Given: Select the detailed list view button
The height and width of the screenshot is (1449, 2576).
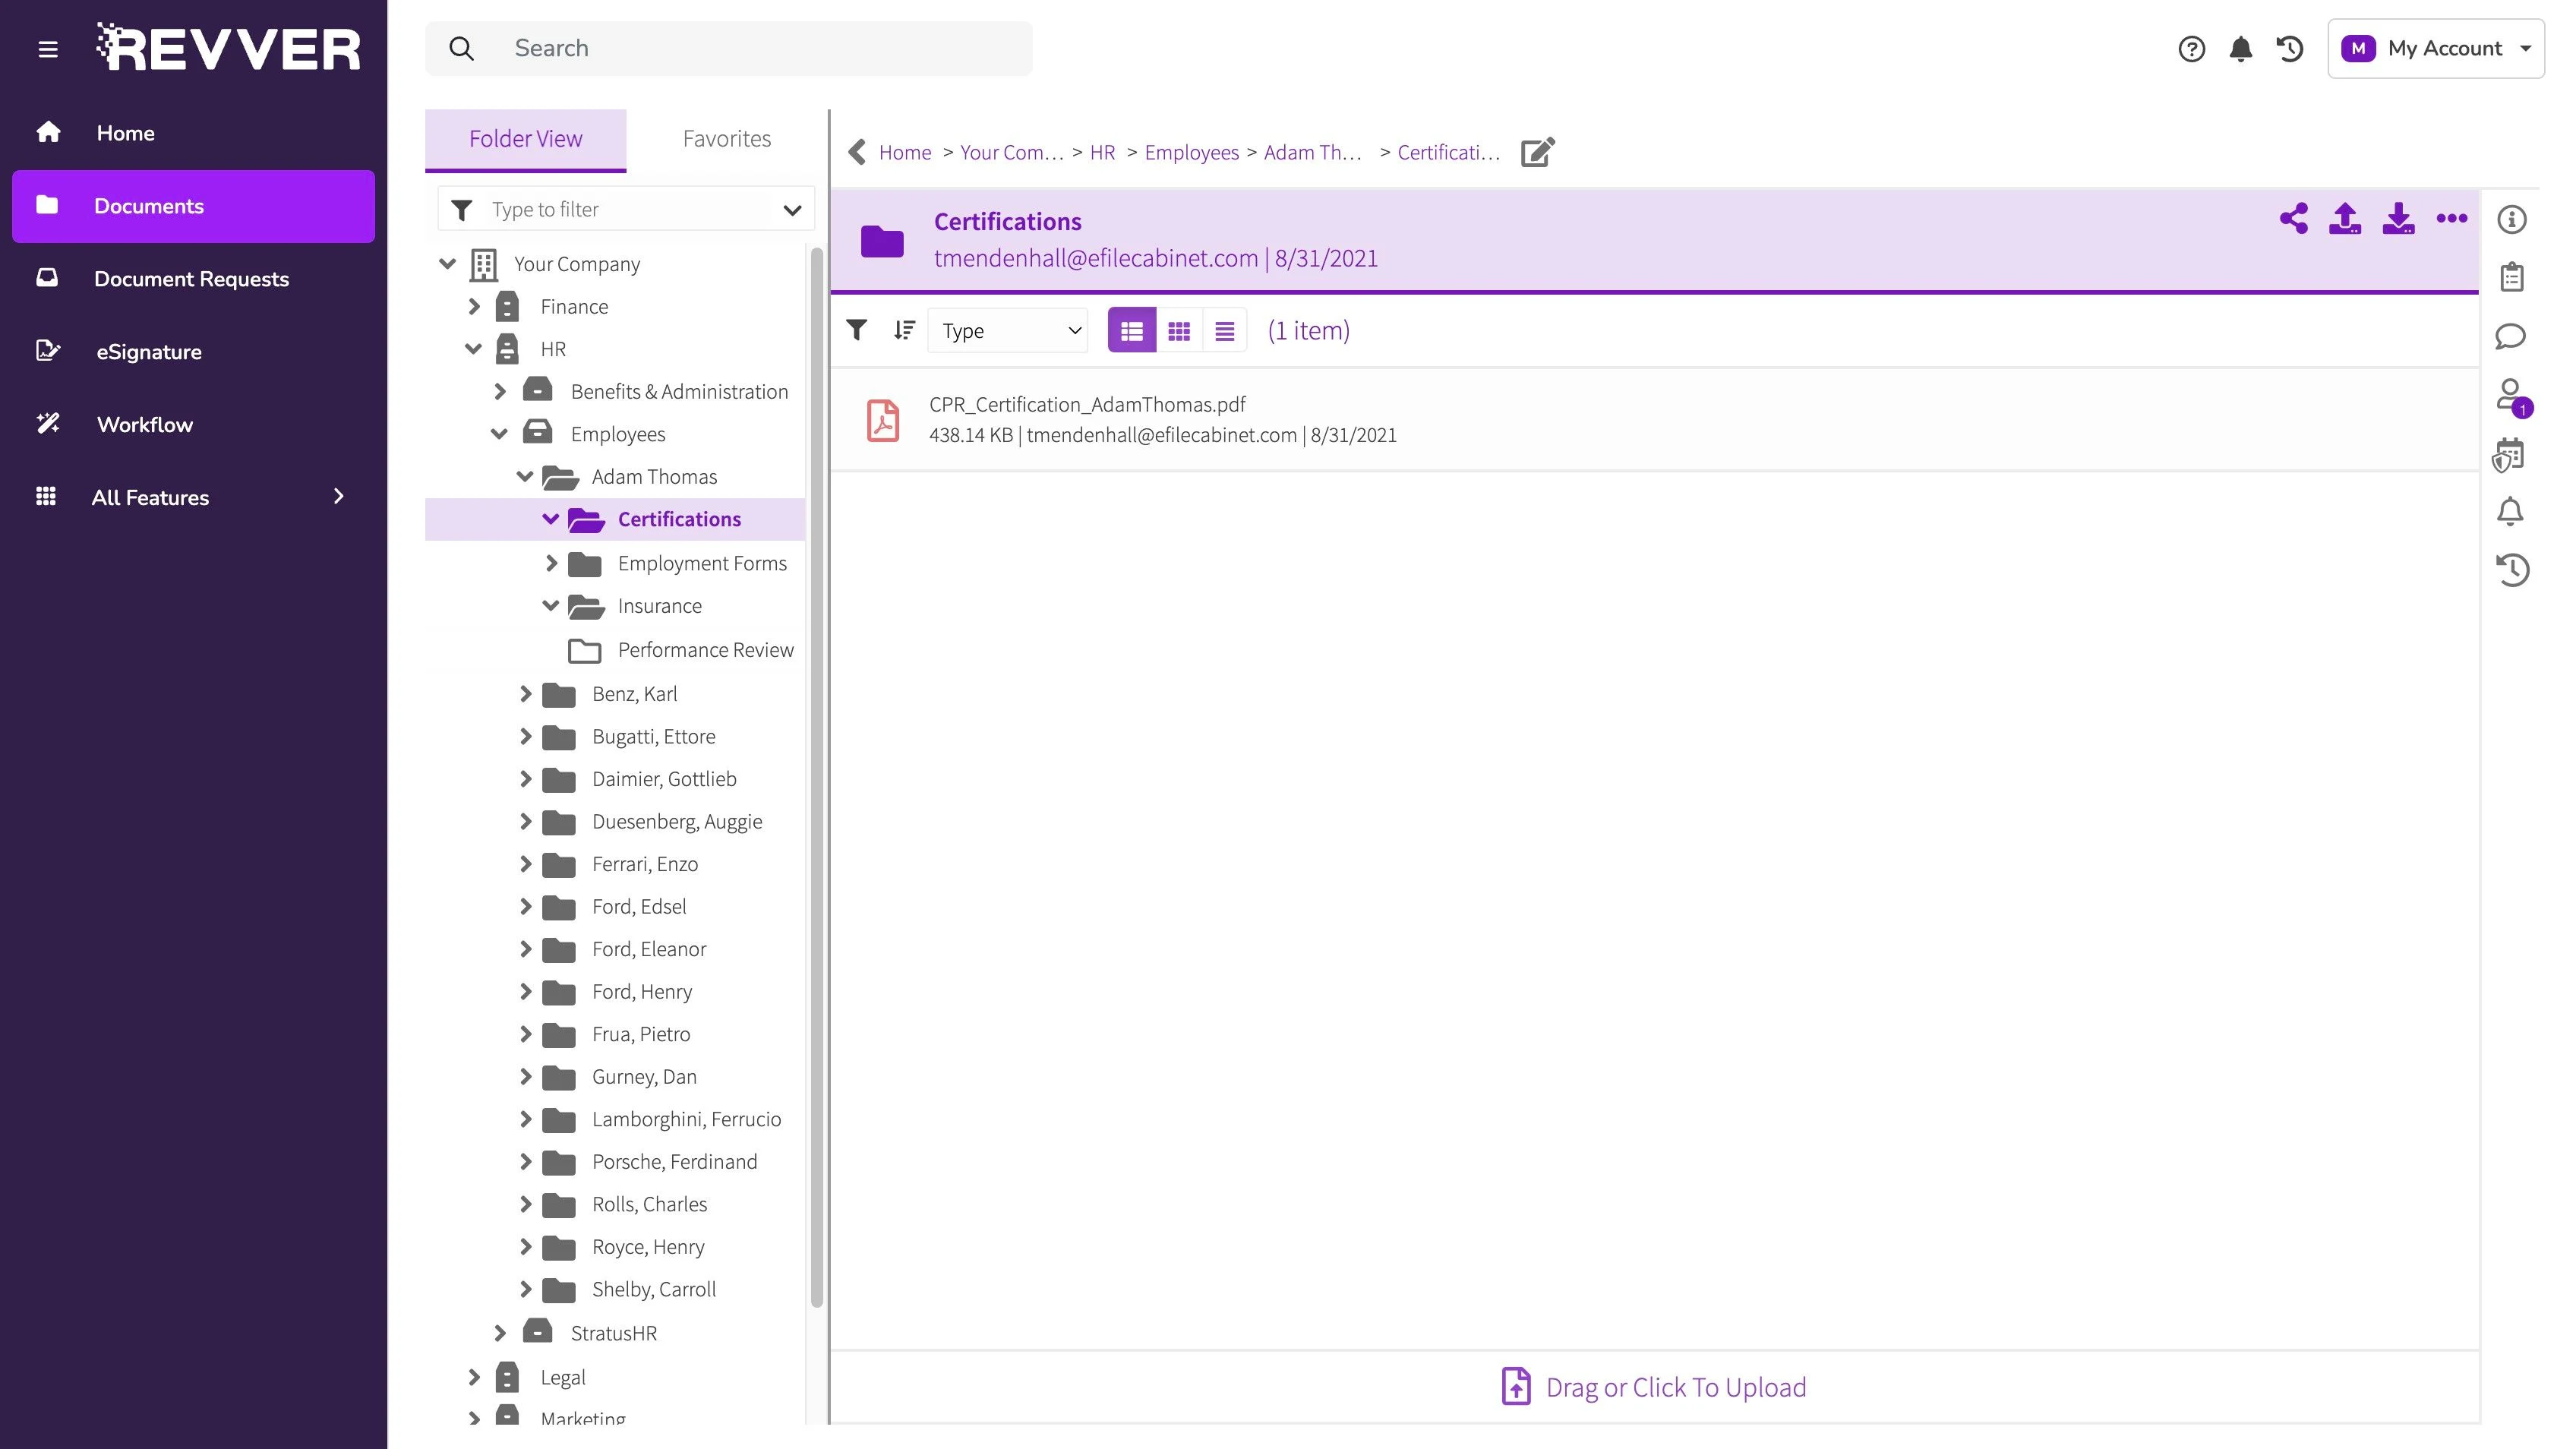Looking at the screenshot, I should (x=1132, y=331).
